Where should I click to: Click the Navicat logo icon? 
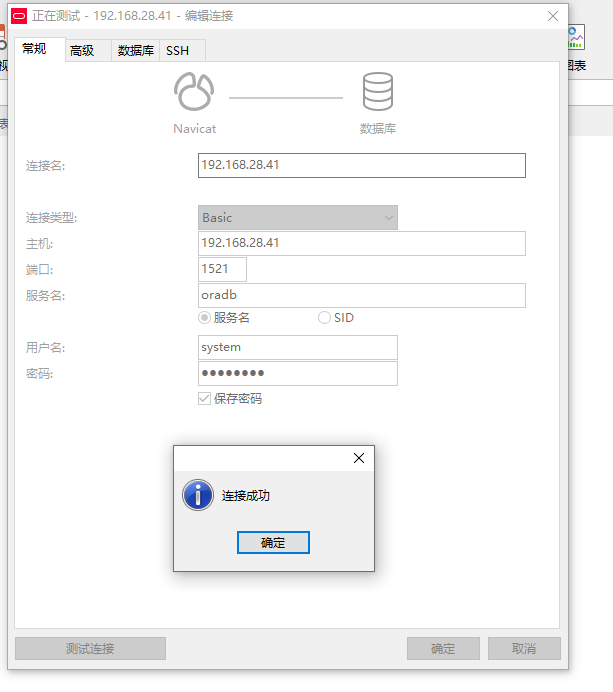(x=194, y=91)
